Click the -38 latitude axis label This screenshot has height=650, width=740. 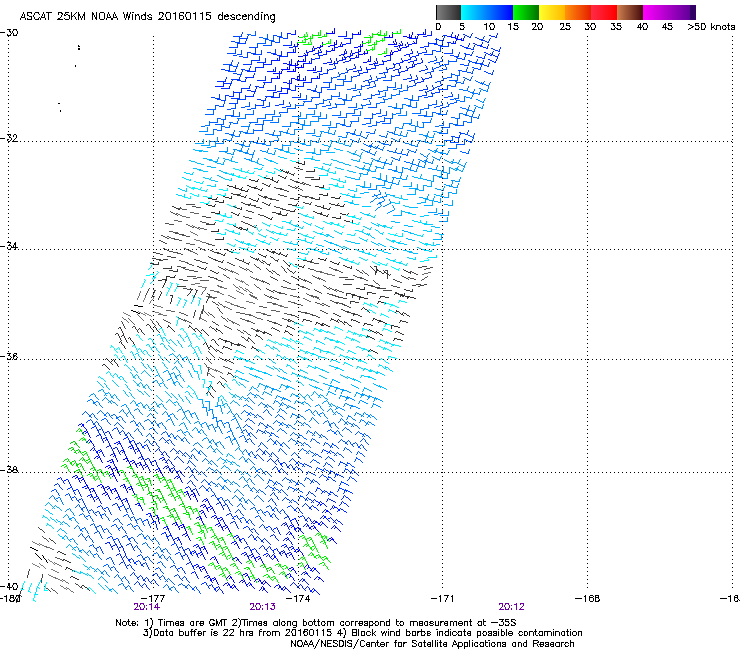tap(9, 470)
